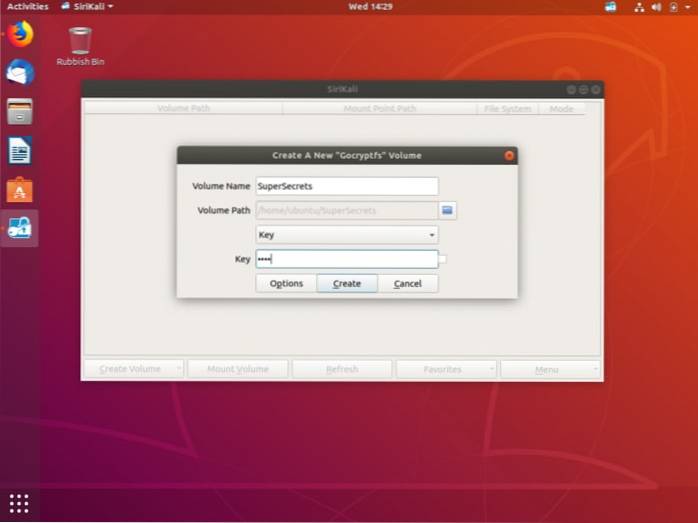This screenshot has height=523, width=698.
Task: Click the SiriKali dock icon
Action: pos(20,228)
